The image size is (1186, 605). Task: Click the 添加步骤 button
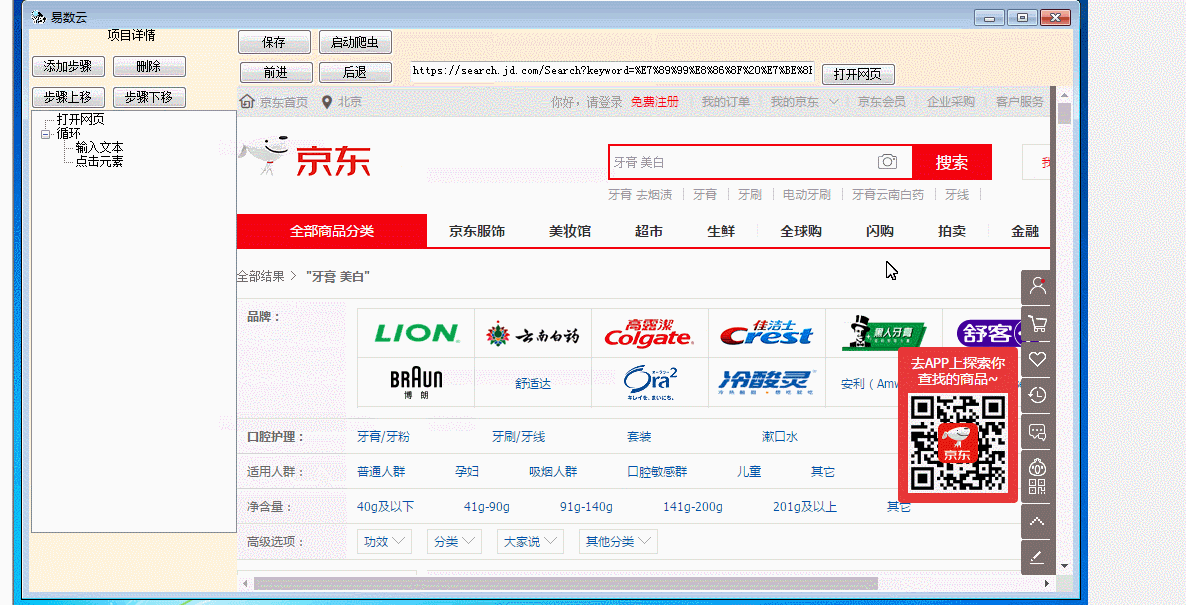click(x=68, y=67)
